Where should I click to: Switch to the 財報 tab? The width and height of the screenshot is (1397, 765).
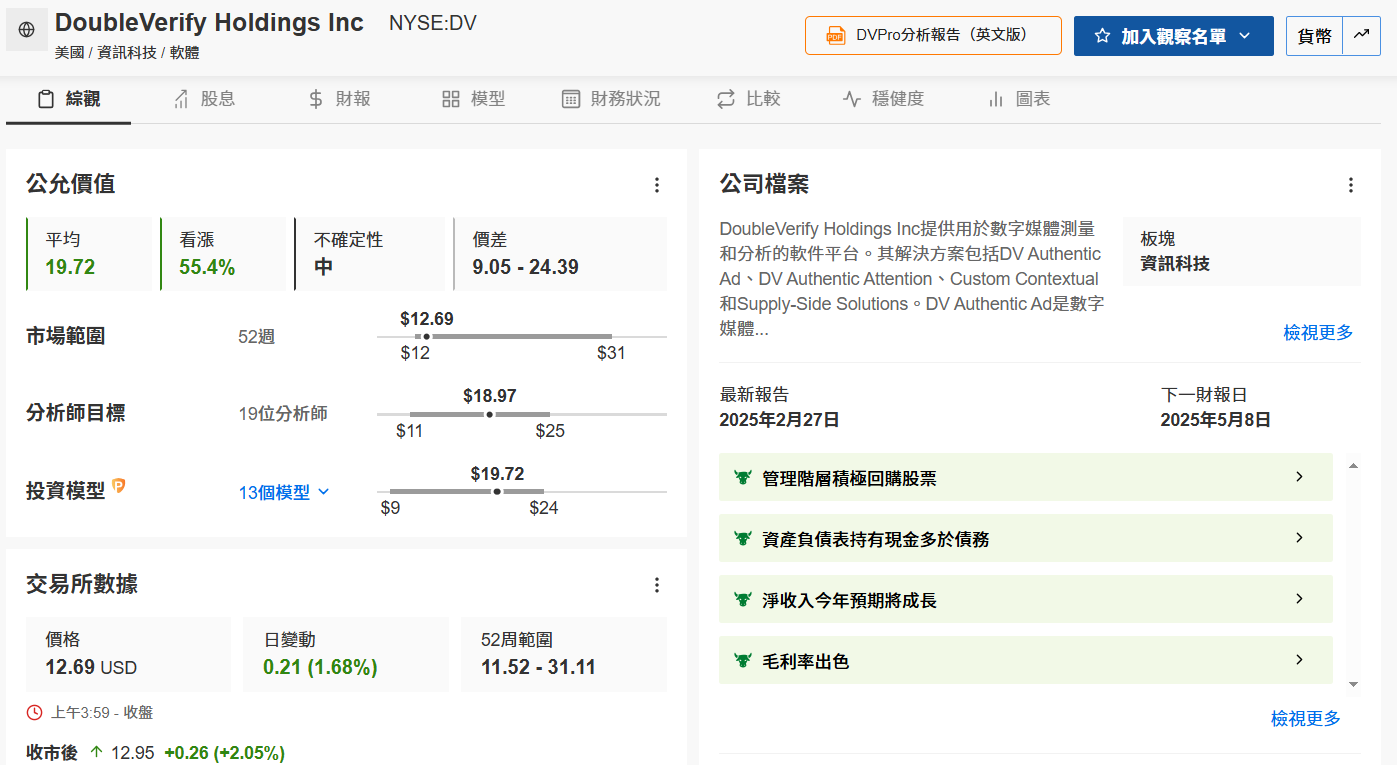(x=339, y=99)
